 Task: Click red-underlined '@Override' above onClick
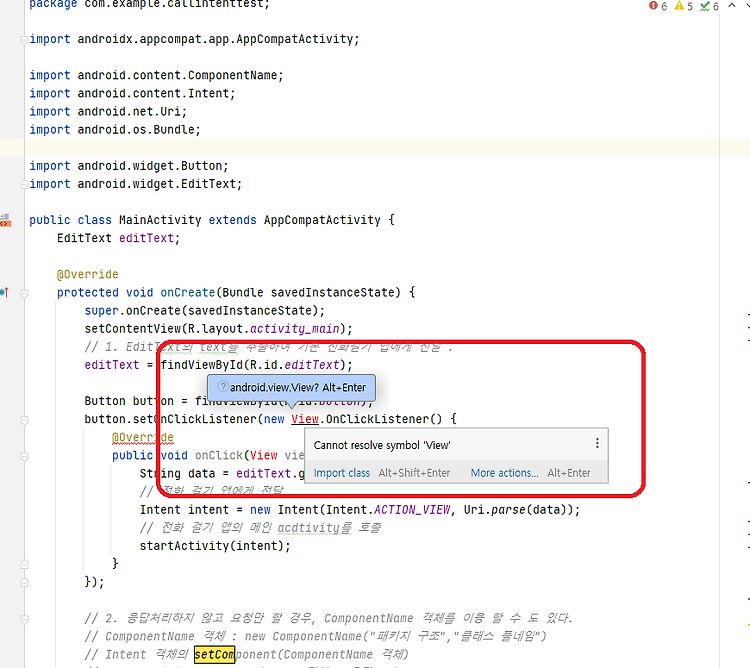click(x=143, y=438)
